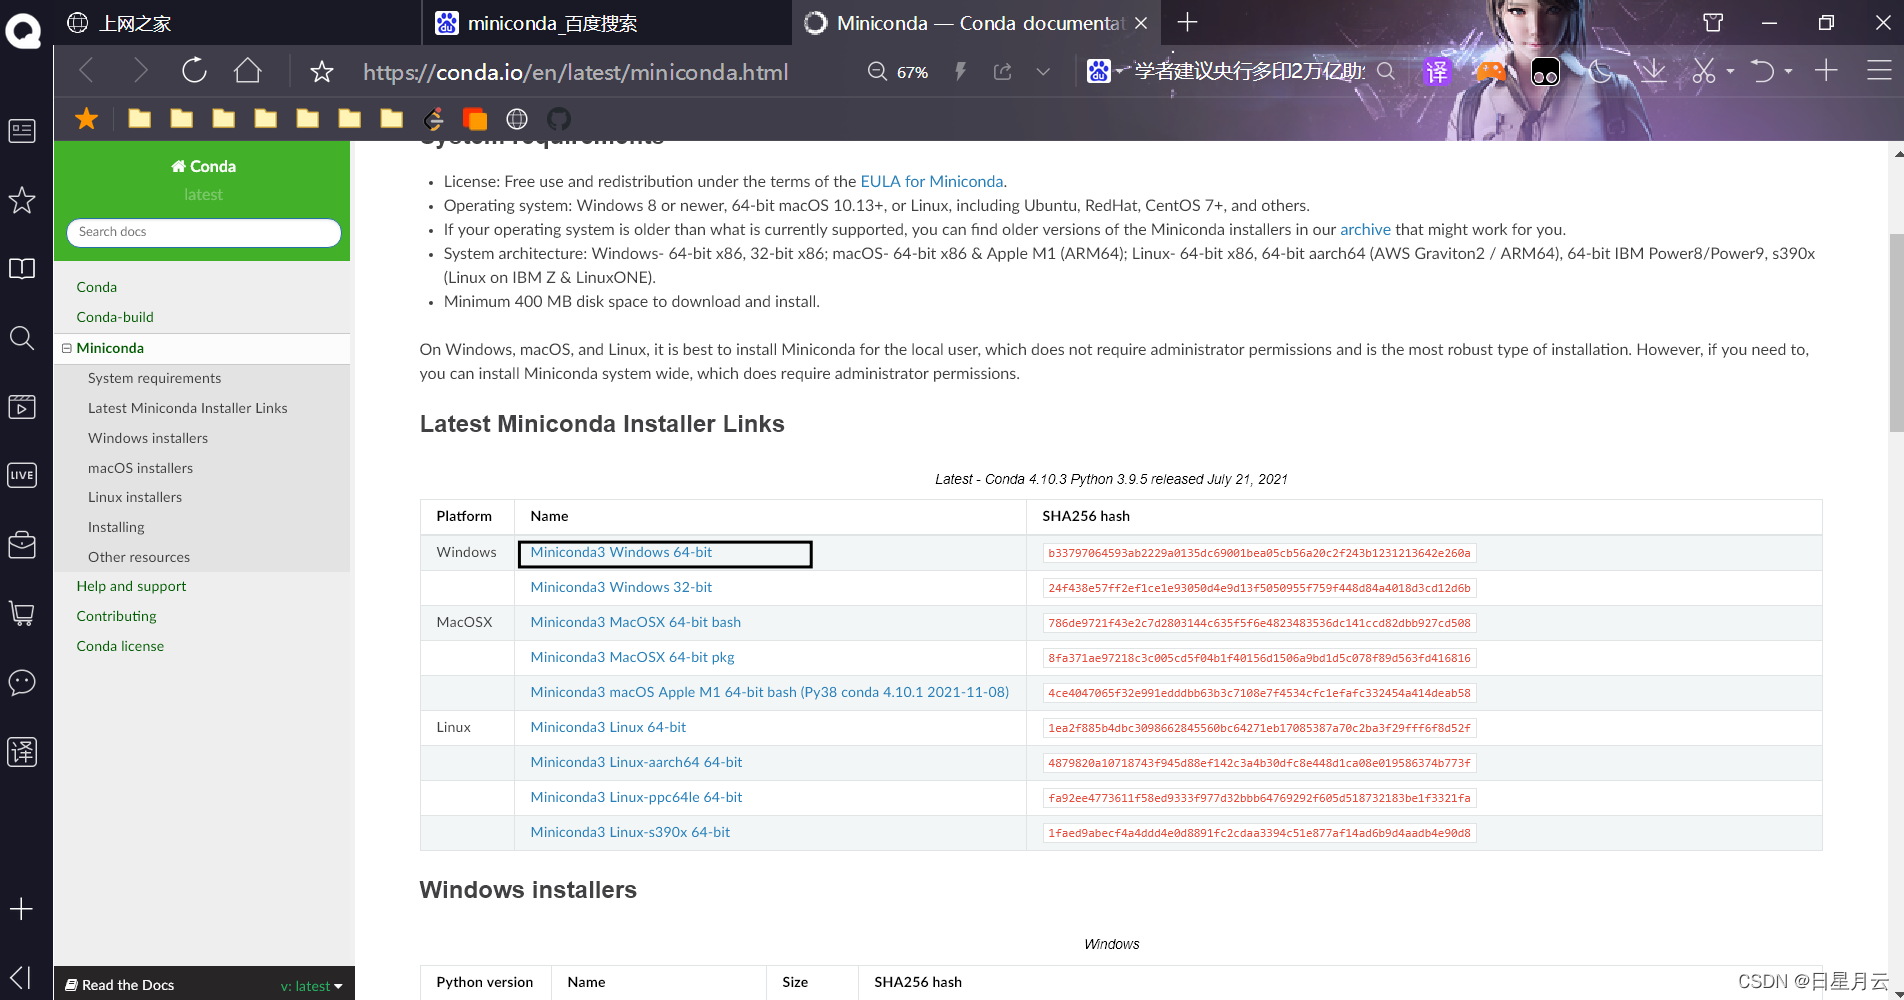Screen dimensions: 1904x1000
Task: Open the favorites star in the left sidebar
Action: [22, 200]
